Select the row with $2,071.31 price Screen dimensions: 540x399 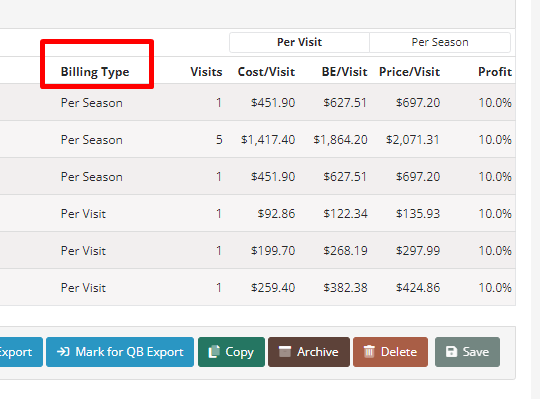click(x=258, y=139)
